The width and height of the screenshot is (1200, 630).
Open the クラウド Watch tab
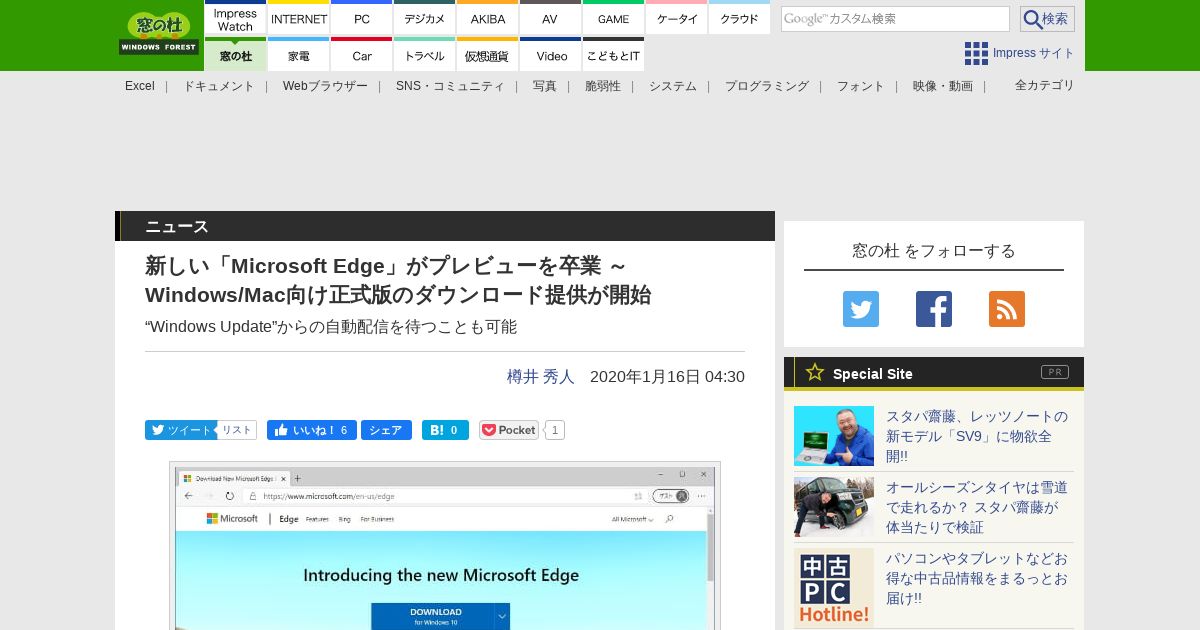tap(739, 18)
